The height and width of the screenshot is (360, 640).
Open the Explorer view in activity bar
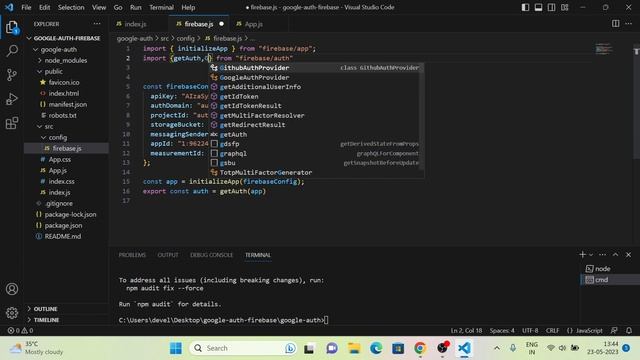coord(12,28)
